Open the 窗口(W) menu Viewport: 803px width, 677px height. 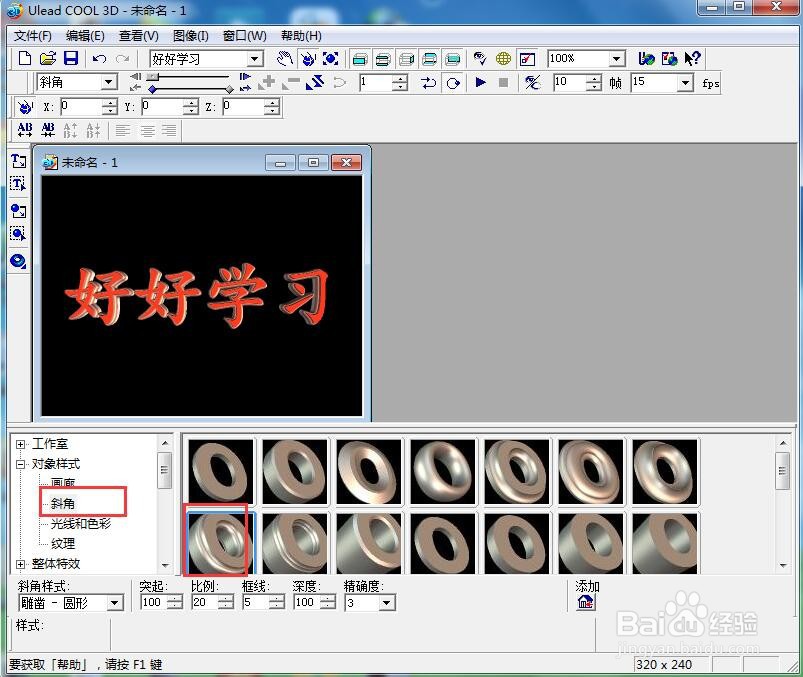coord(244,36)
